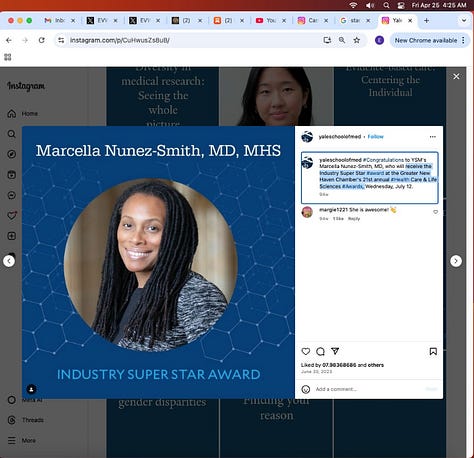This screenshot has width=474, height=458.
Task: Bookmark this page with the star icon
Action: click(x=357, y=40)
